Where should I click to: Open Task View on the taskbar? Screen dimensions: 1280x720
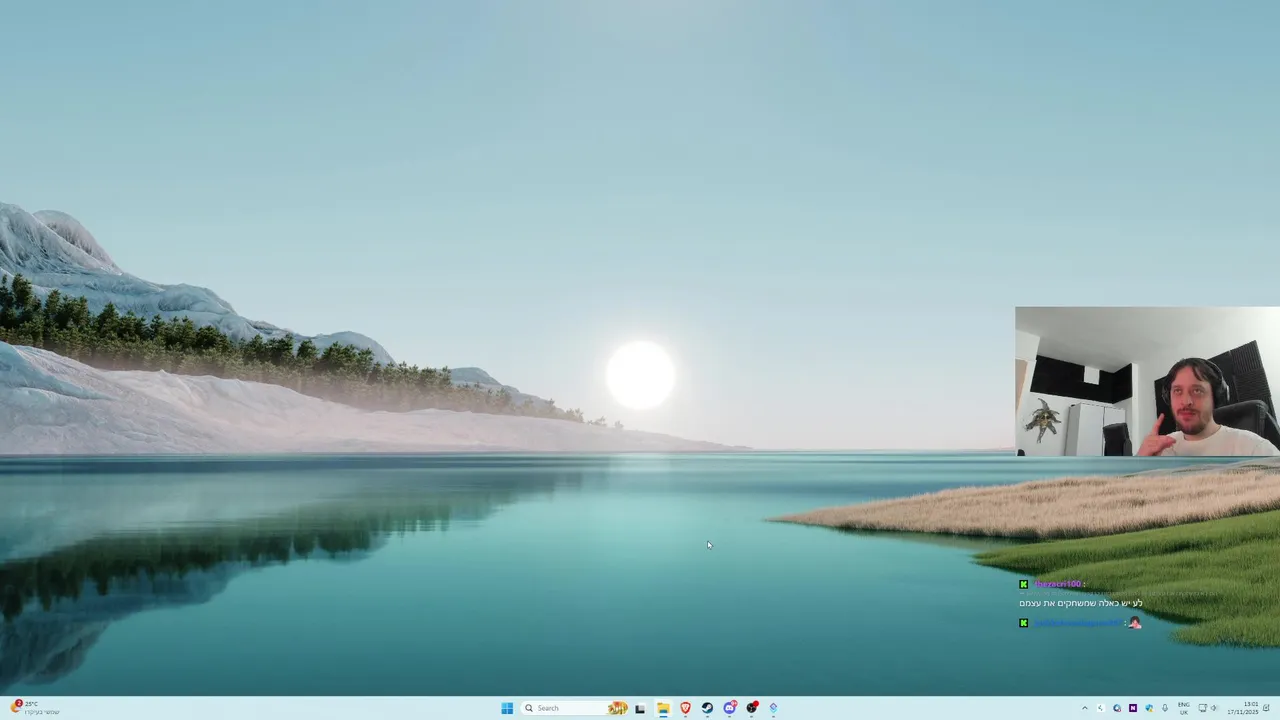[640, 708]
